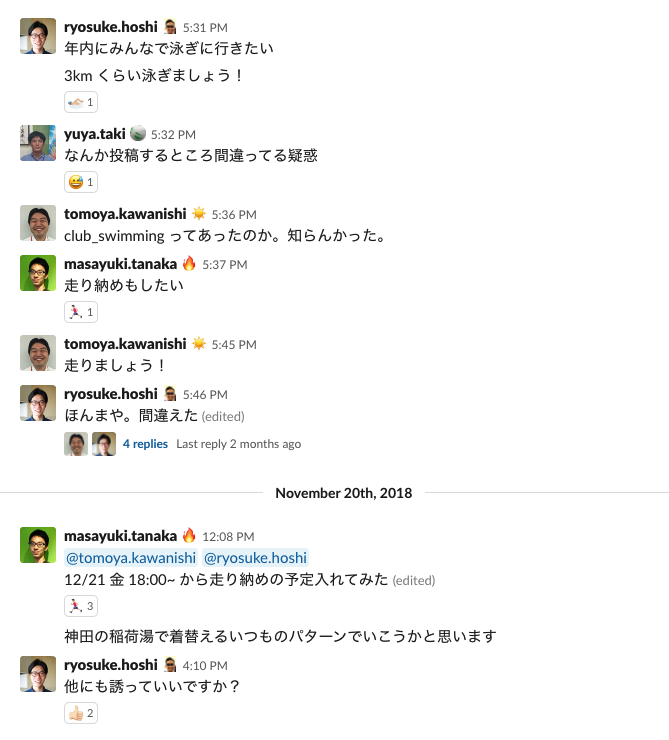Toggle runner reaction under 走り納めもしたい message

(80, 312)
